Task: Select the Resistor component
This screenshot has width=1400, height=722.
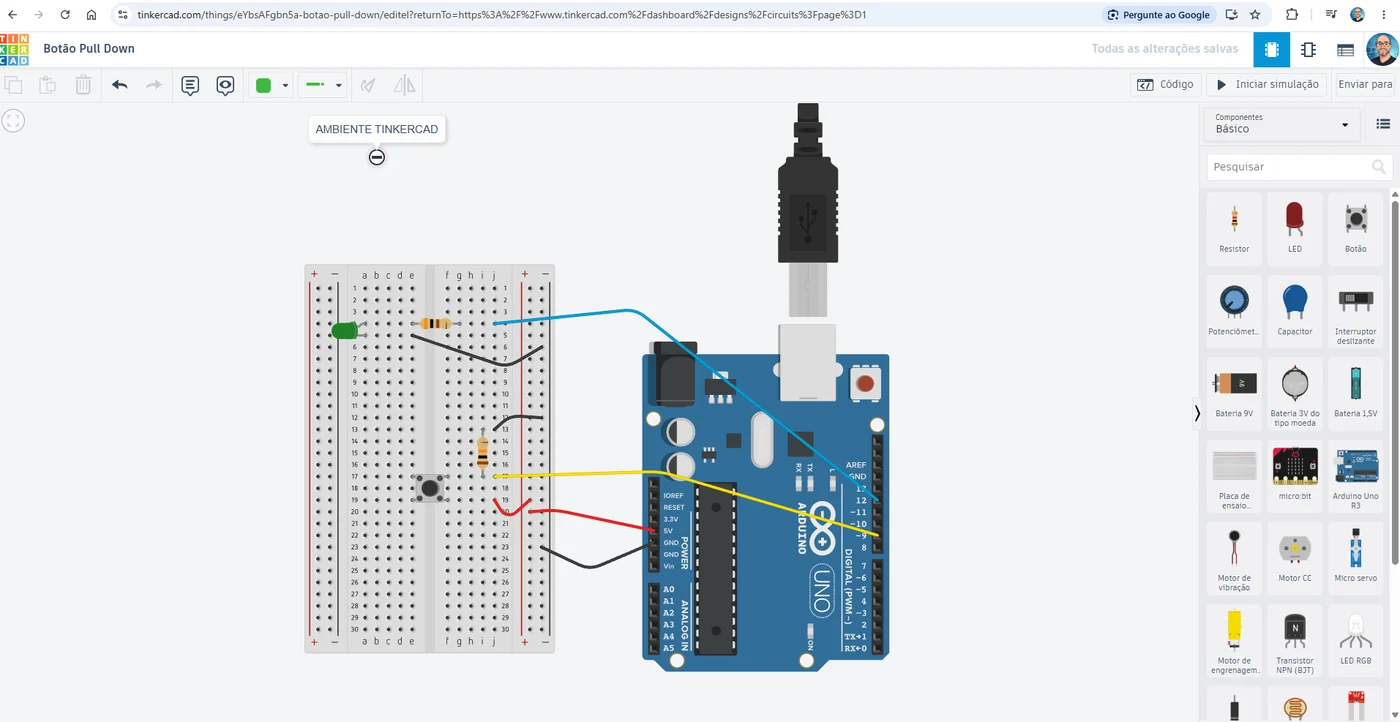Action: coord(1234,228)
